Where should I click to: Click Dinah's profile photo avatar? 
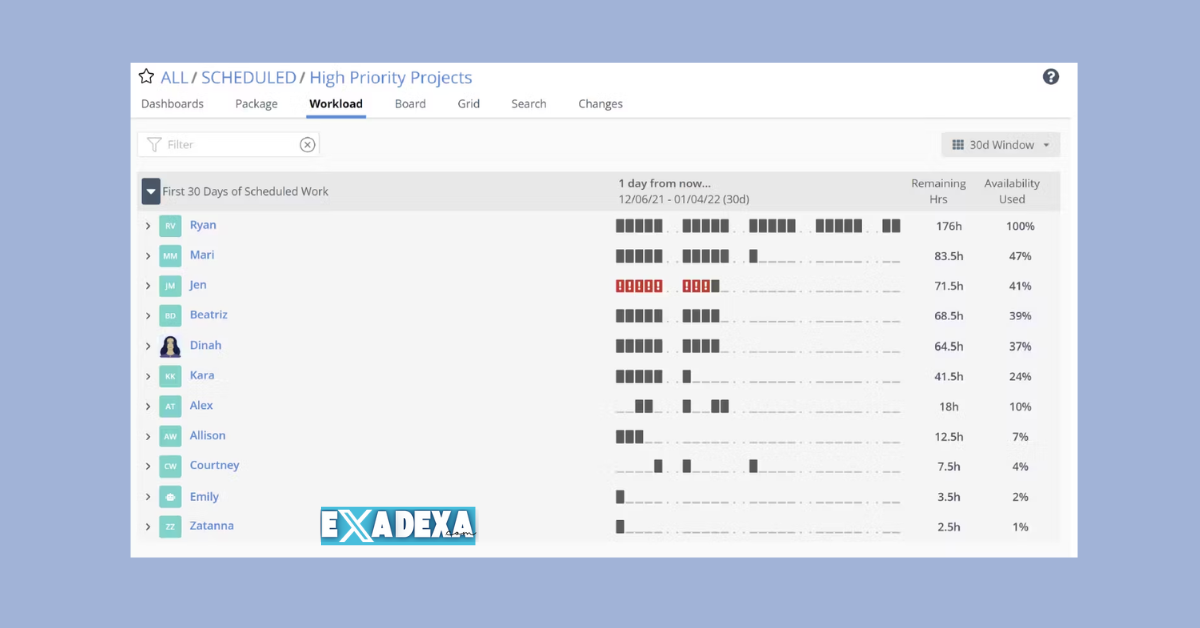coord(168,345)
